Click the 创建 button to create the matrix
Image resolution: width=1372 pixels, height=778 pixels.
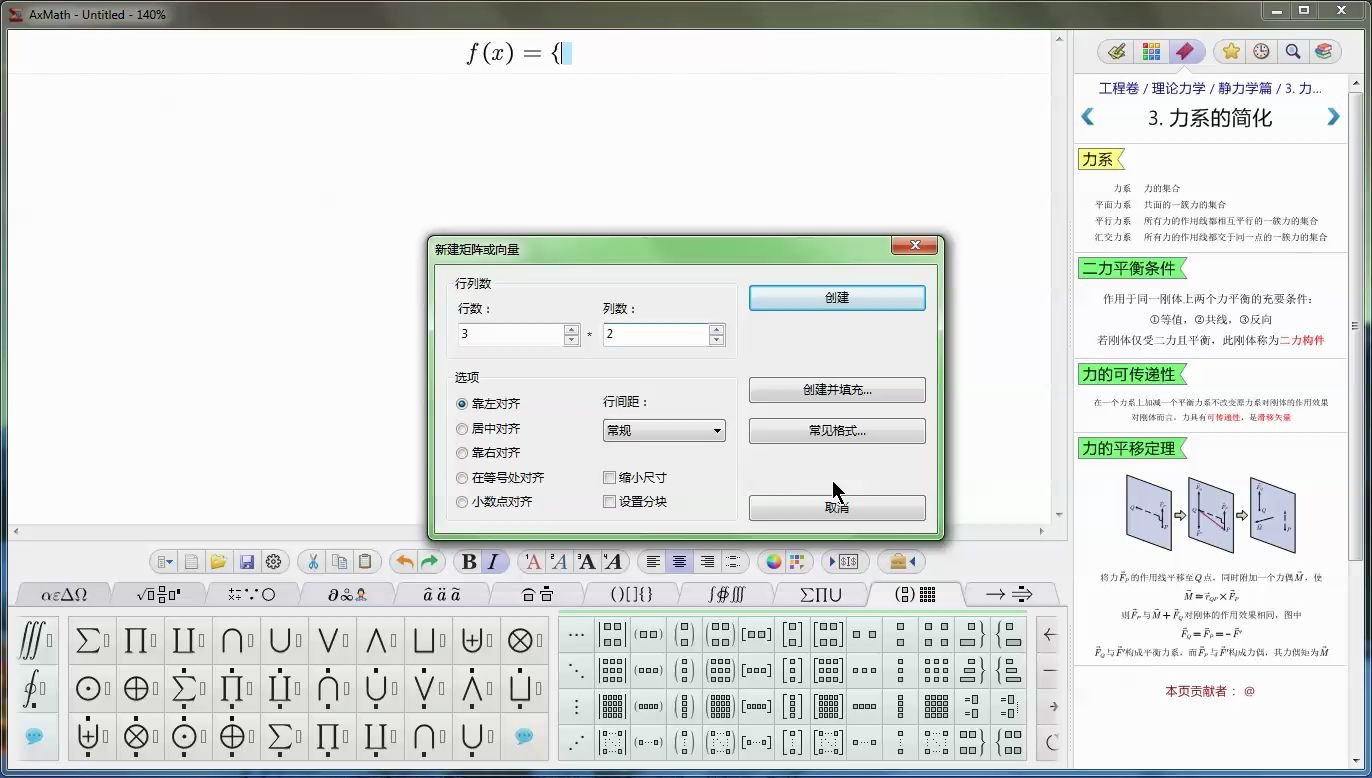pos(836,297)
